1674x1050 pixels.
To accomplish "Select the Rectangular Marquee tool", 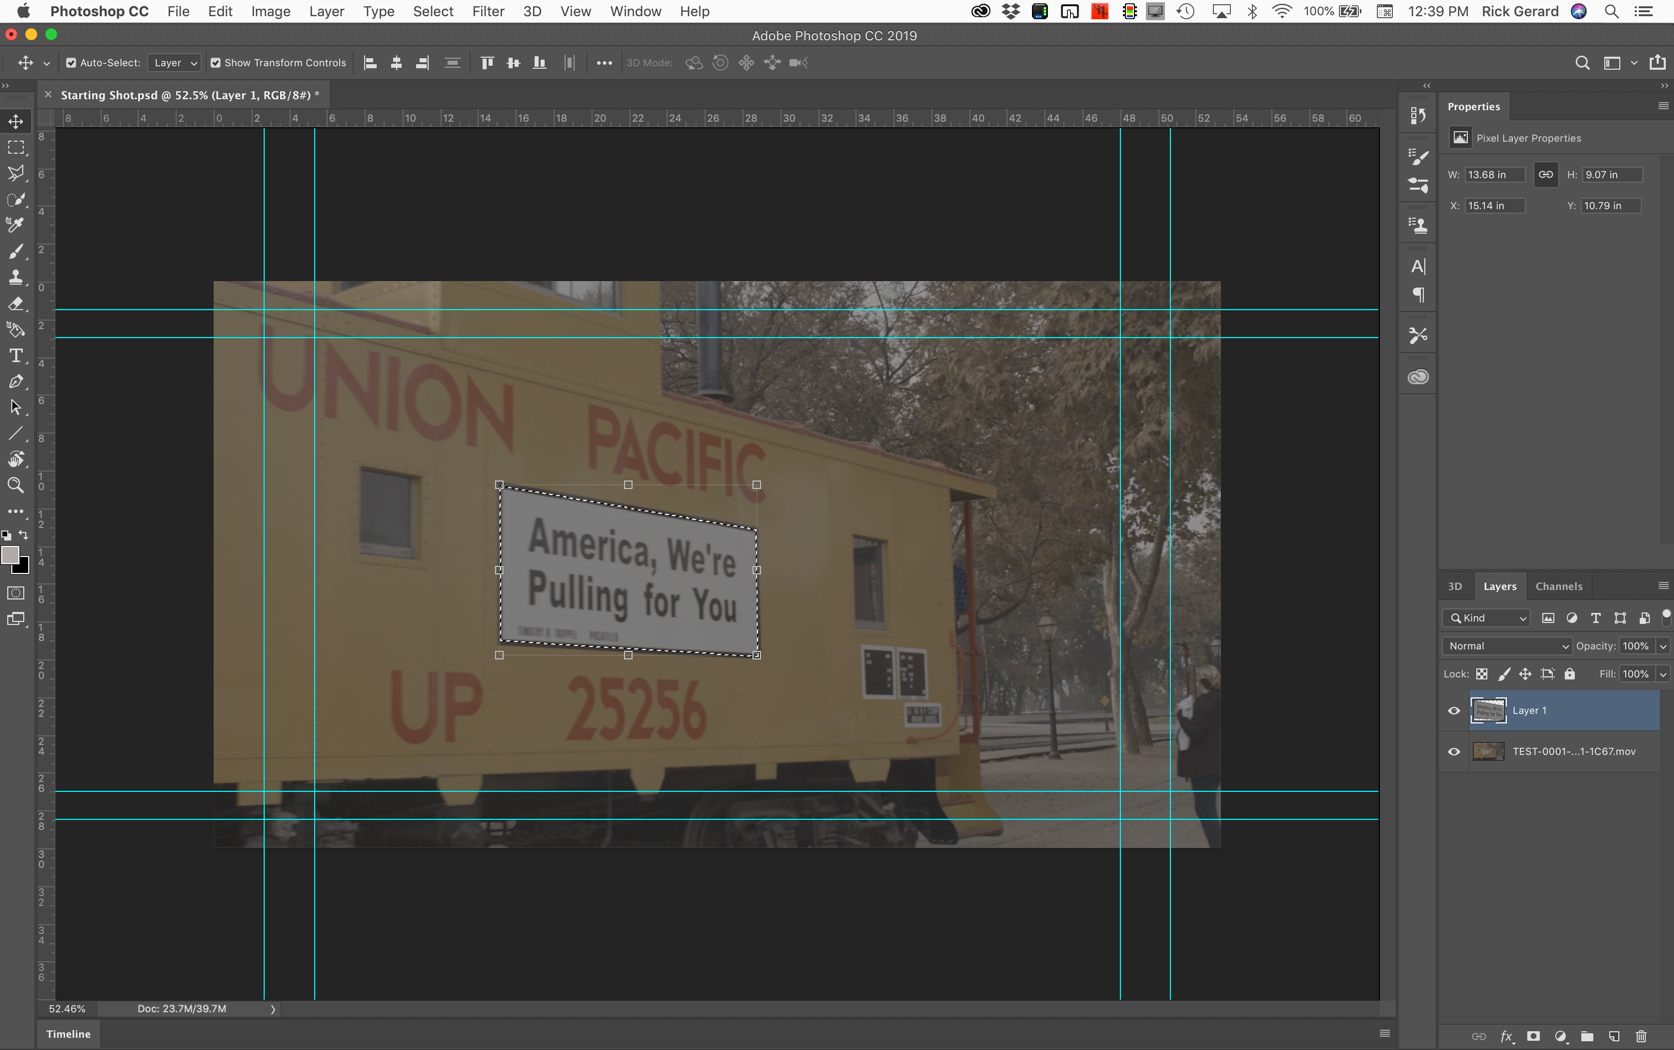I will coord(16,147).
